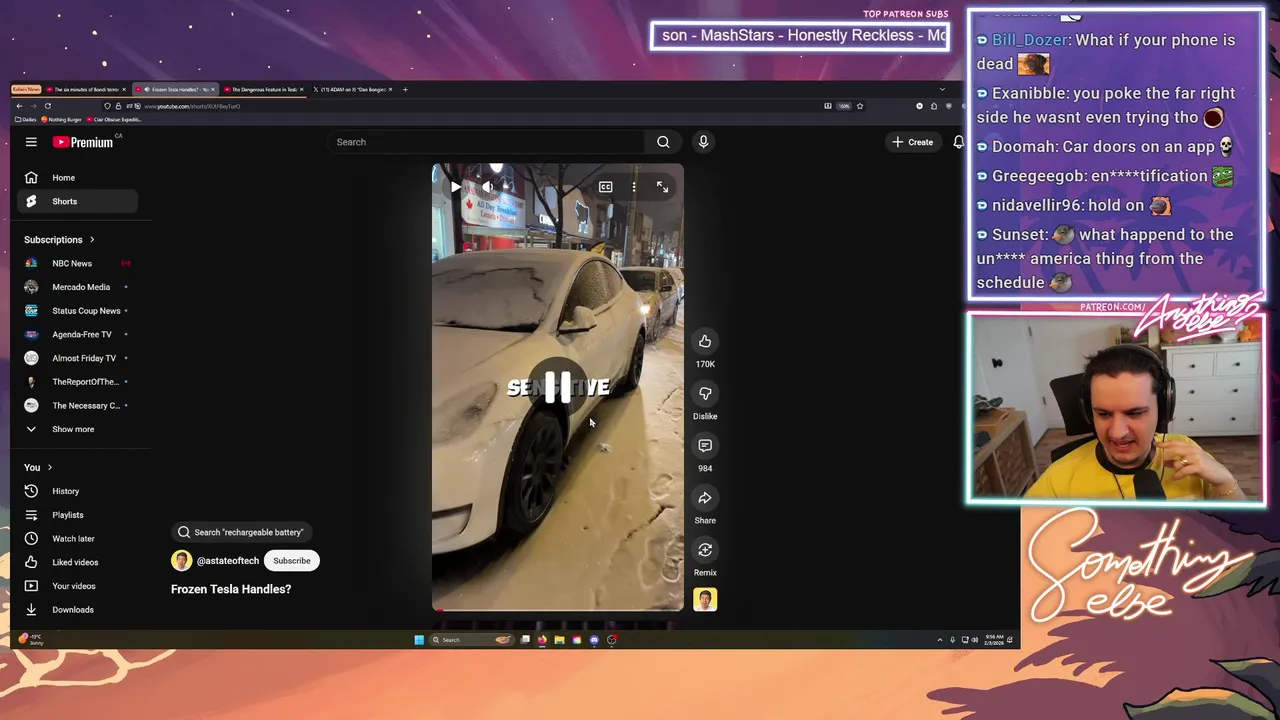Open the Short's three-dot more options
Image resolution: width=1280 pixels, height=720 pixels.
633,187
